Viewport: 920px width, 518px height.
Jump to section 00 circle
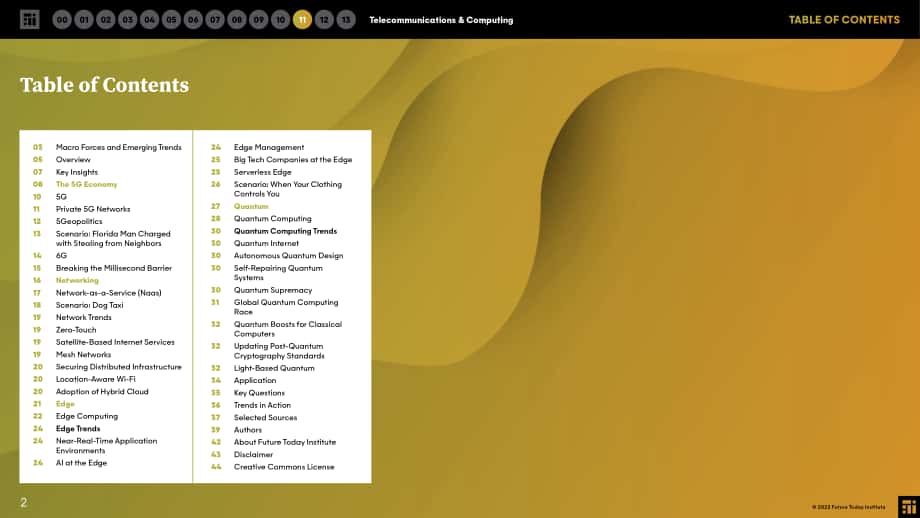pyautogui.click(x=62, y=19)
